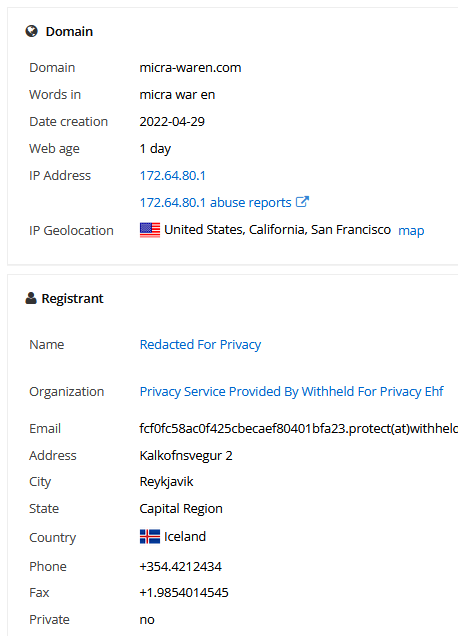Click the Reykjavik city value
The width and height of the screenshot is (458, 636).
click(166, 482)
